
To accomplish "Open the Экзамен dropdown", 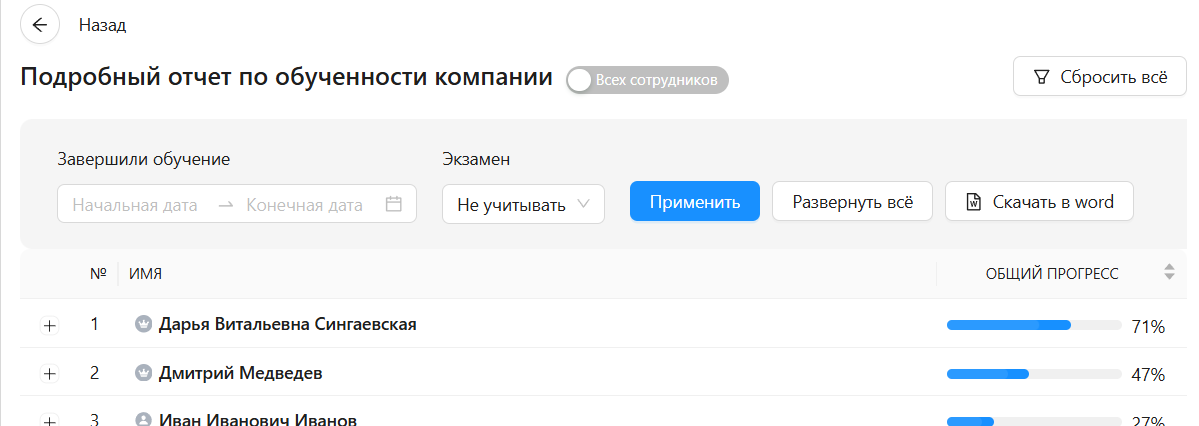I will [x=523, y=204].
